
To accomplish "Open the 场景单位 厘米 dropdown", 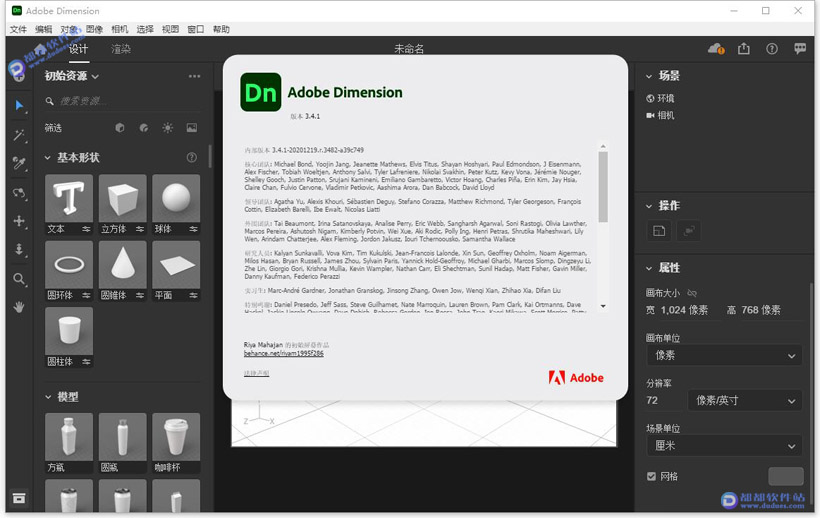I will [x=724, y=445].
